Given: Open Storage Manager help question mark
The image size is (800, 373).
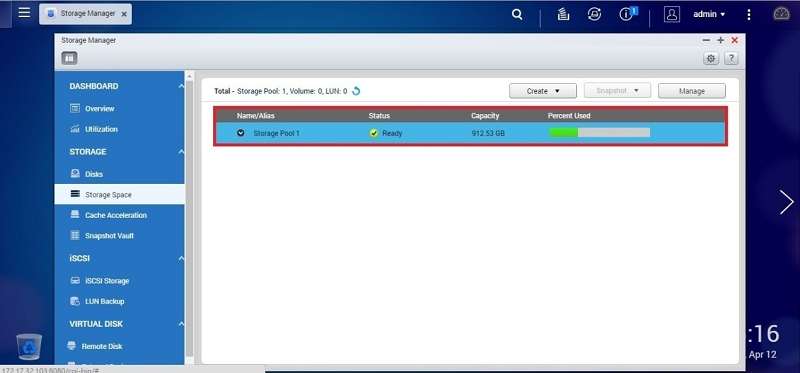Looking at the screenshot, I should coord(731,58).
